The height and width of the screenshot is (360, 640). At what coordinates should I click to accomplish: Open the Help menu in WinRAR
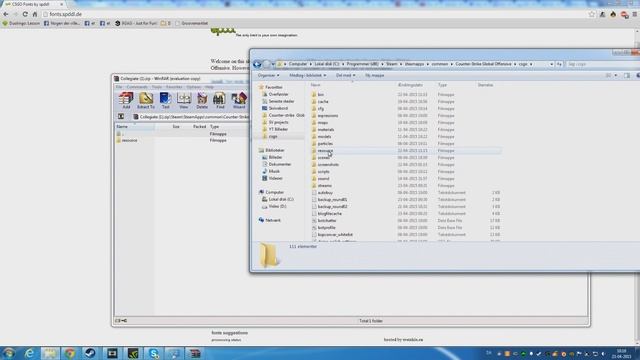point(209,87)
